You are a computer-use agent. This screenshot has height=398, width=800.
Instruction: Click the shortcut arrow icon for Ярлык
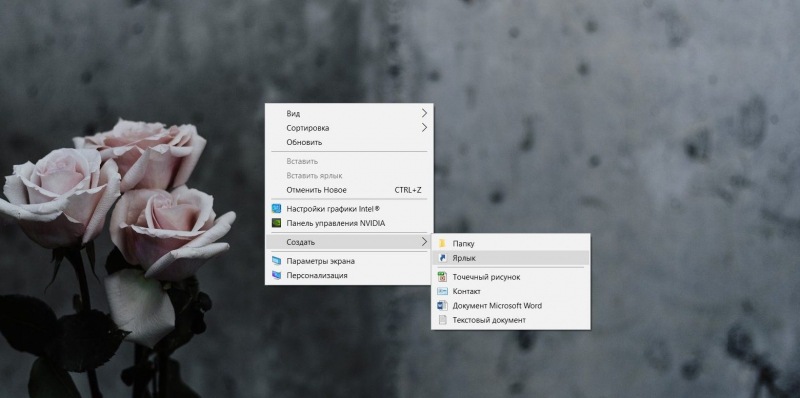(x=442, y=258)
